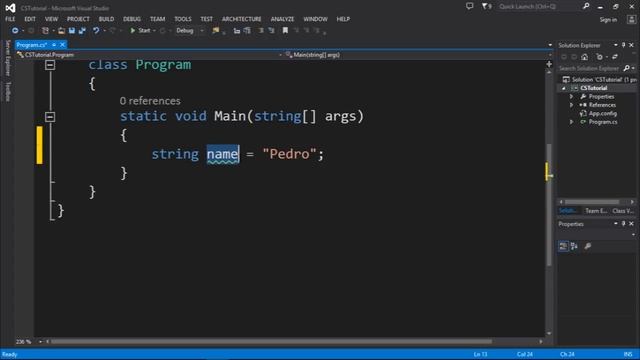Screen dimensions: 640x360
Task: Click the increase indent toolbar icon
Action: 247,31
